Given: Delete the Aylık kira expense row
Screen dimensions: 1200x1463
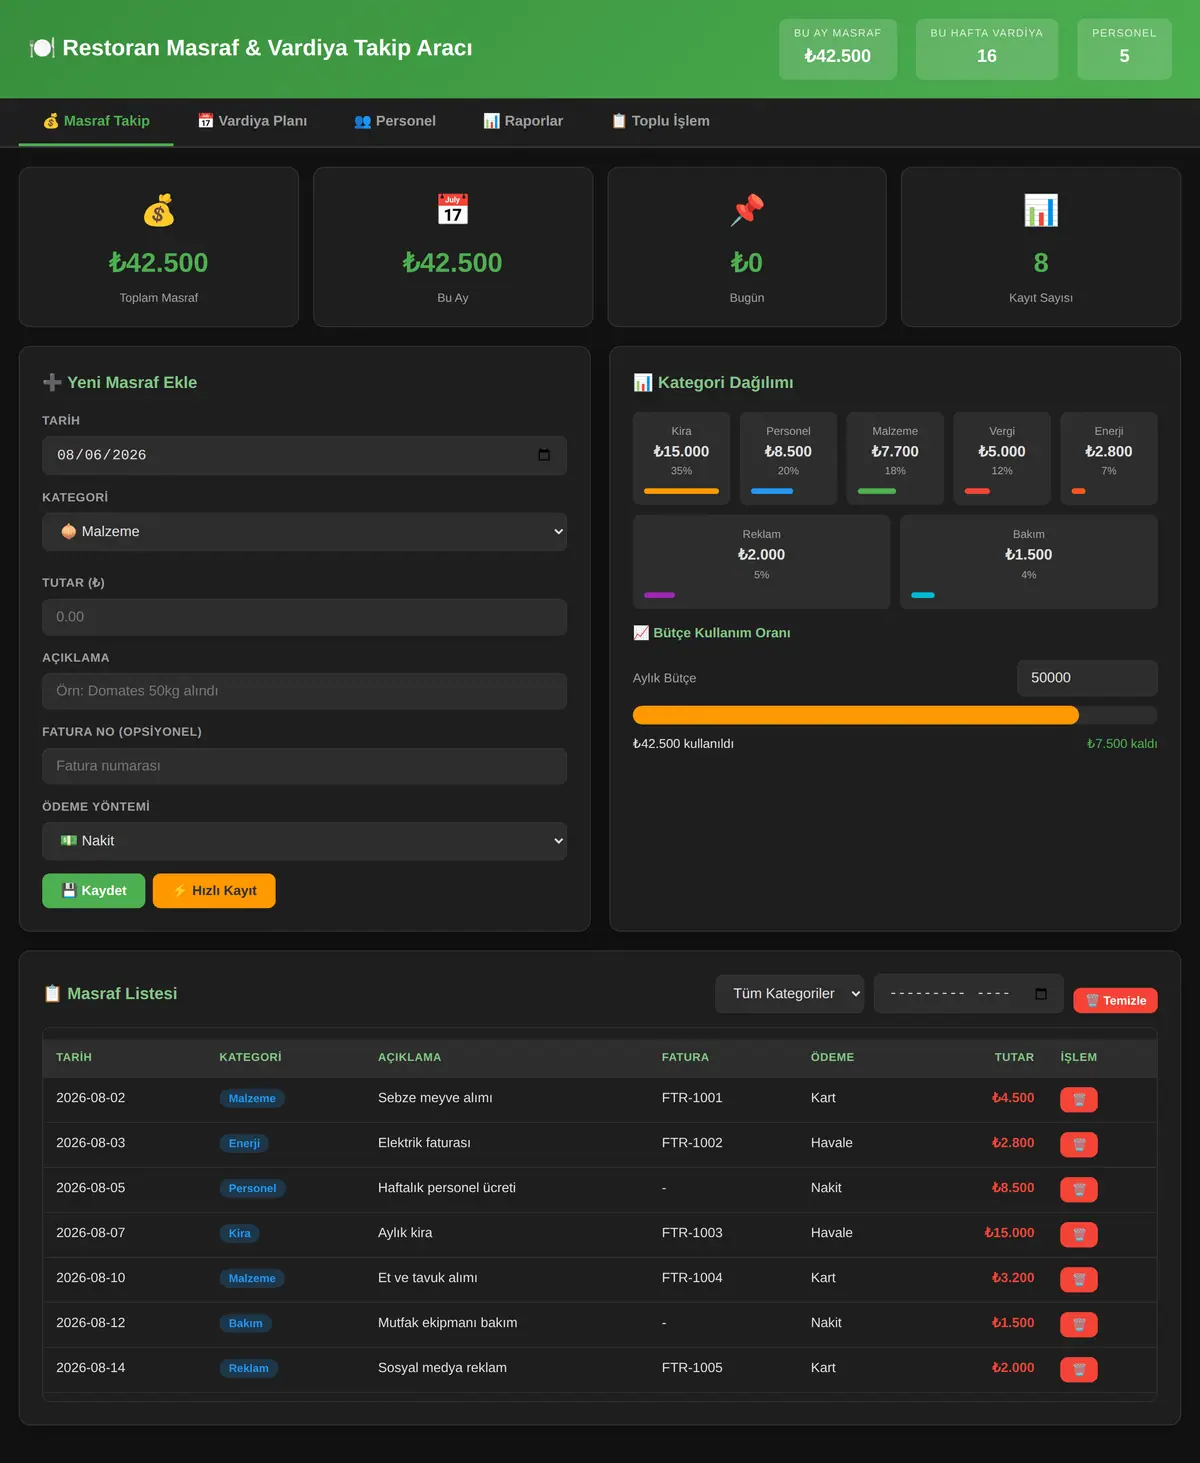Looking at the screenshot, I should tap(1078, 1234).
